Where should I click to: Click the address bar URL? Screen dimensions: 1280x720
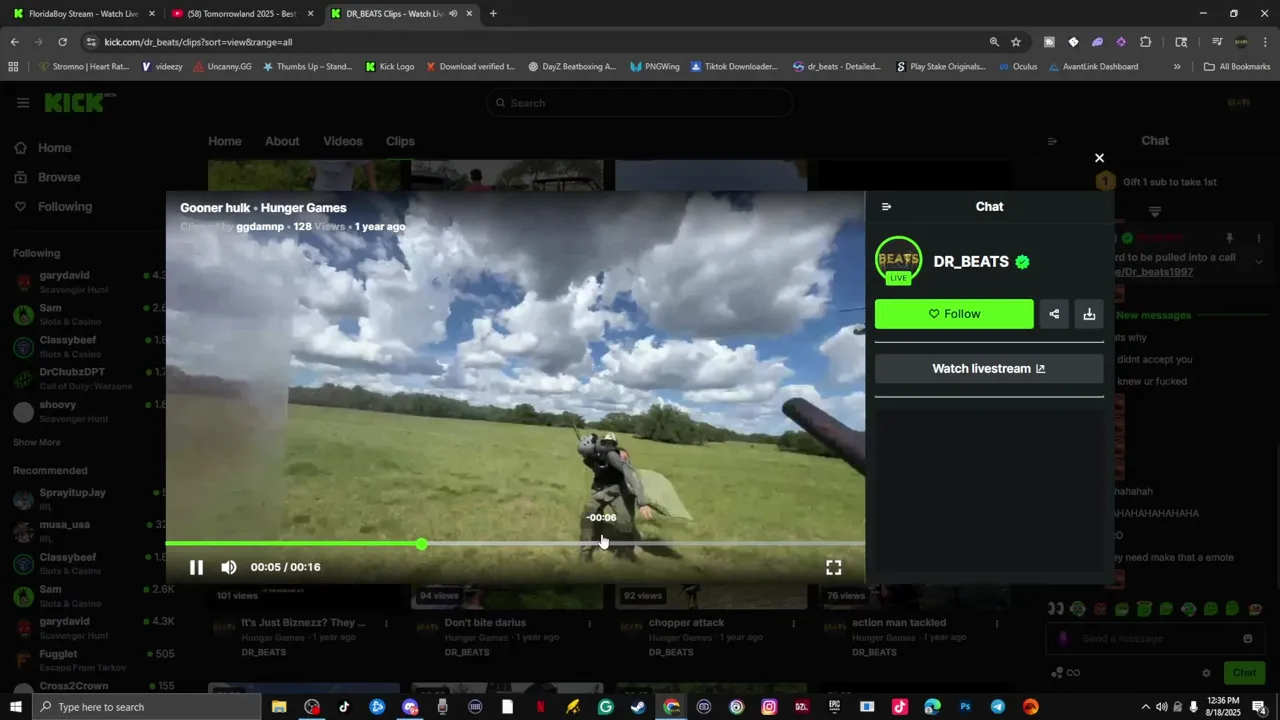[198, 42]
